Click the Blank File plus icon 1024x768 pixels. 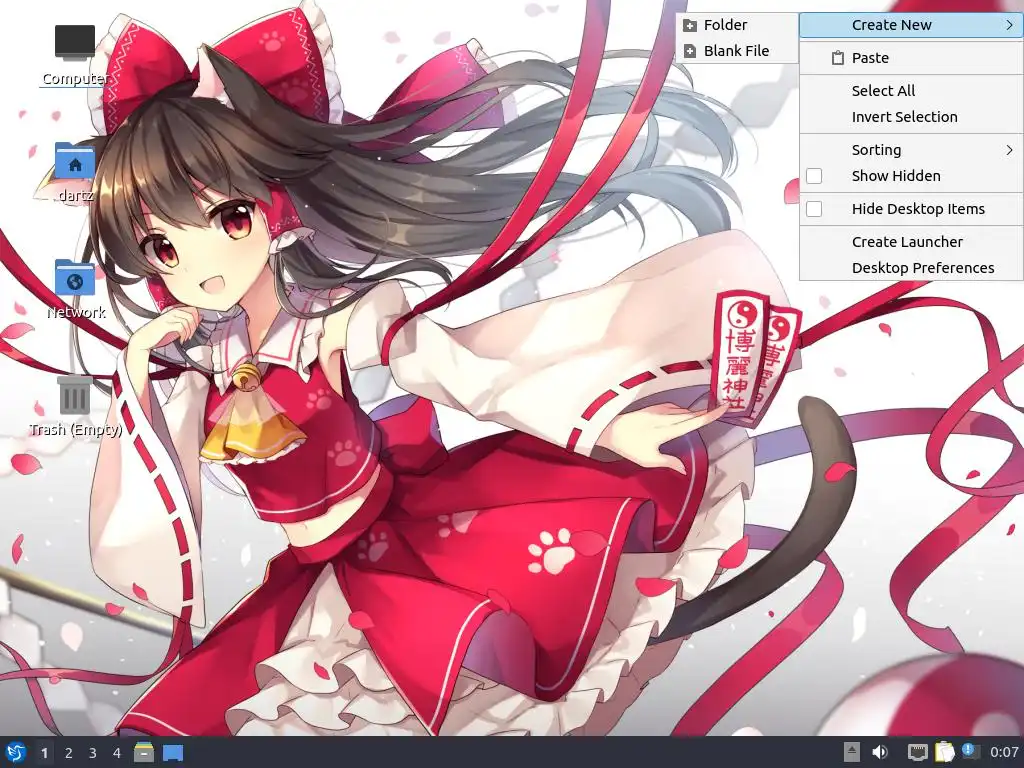tap(690, 51)
